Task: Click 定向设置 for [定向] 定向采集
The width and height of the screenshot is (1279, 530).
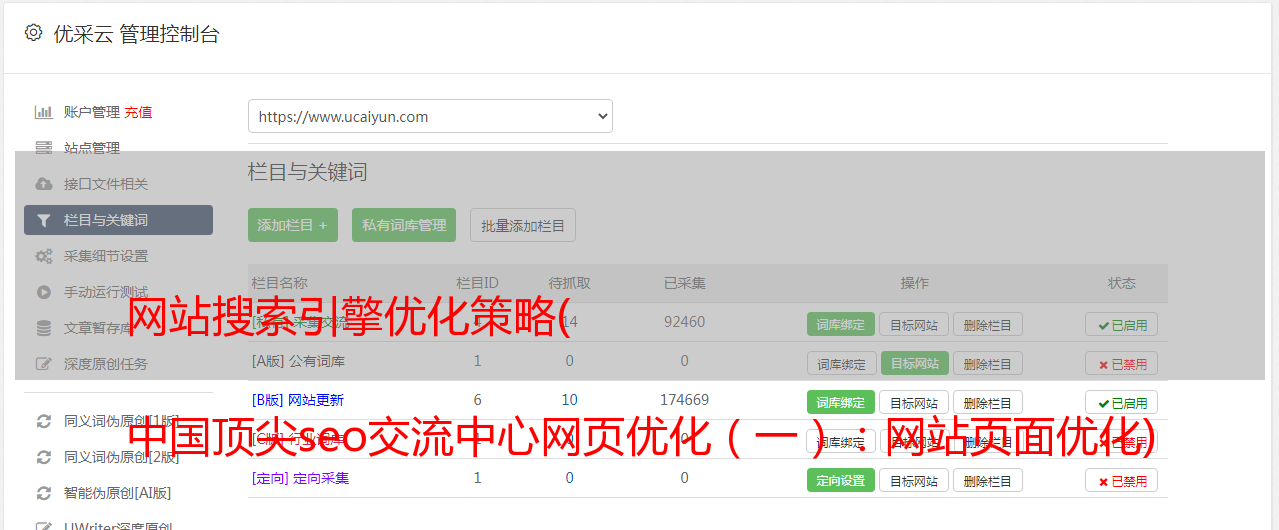Action: pos(841,480)
